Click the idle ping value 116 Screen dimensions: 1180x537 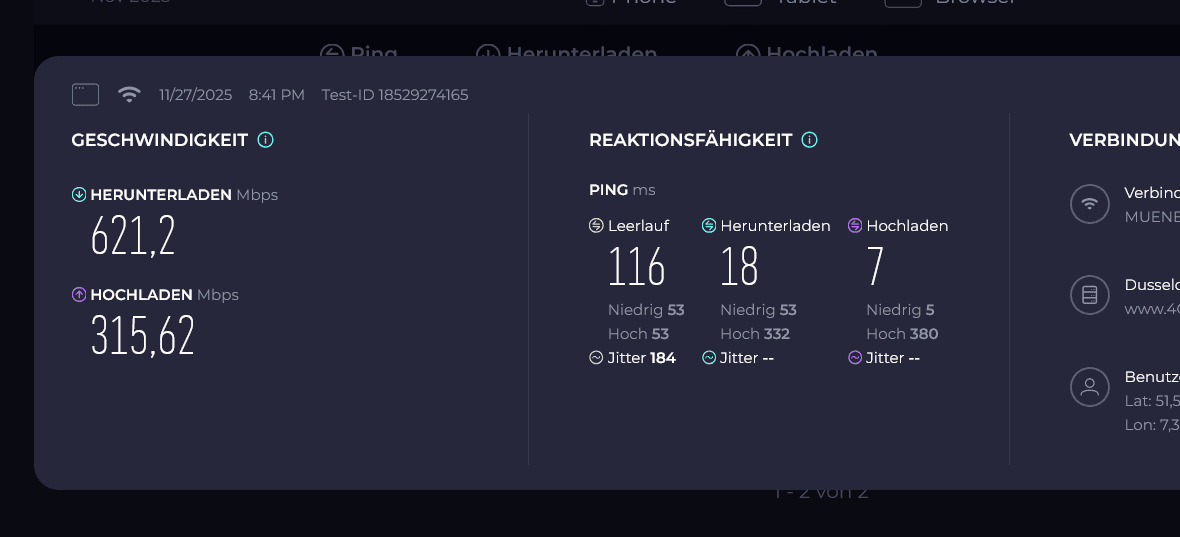[637, 266]
